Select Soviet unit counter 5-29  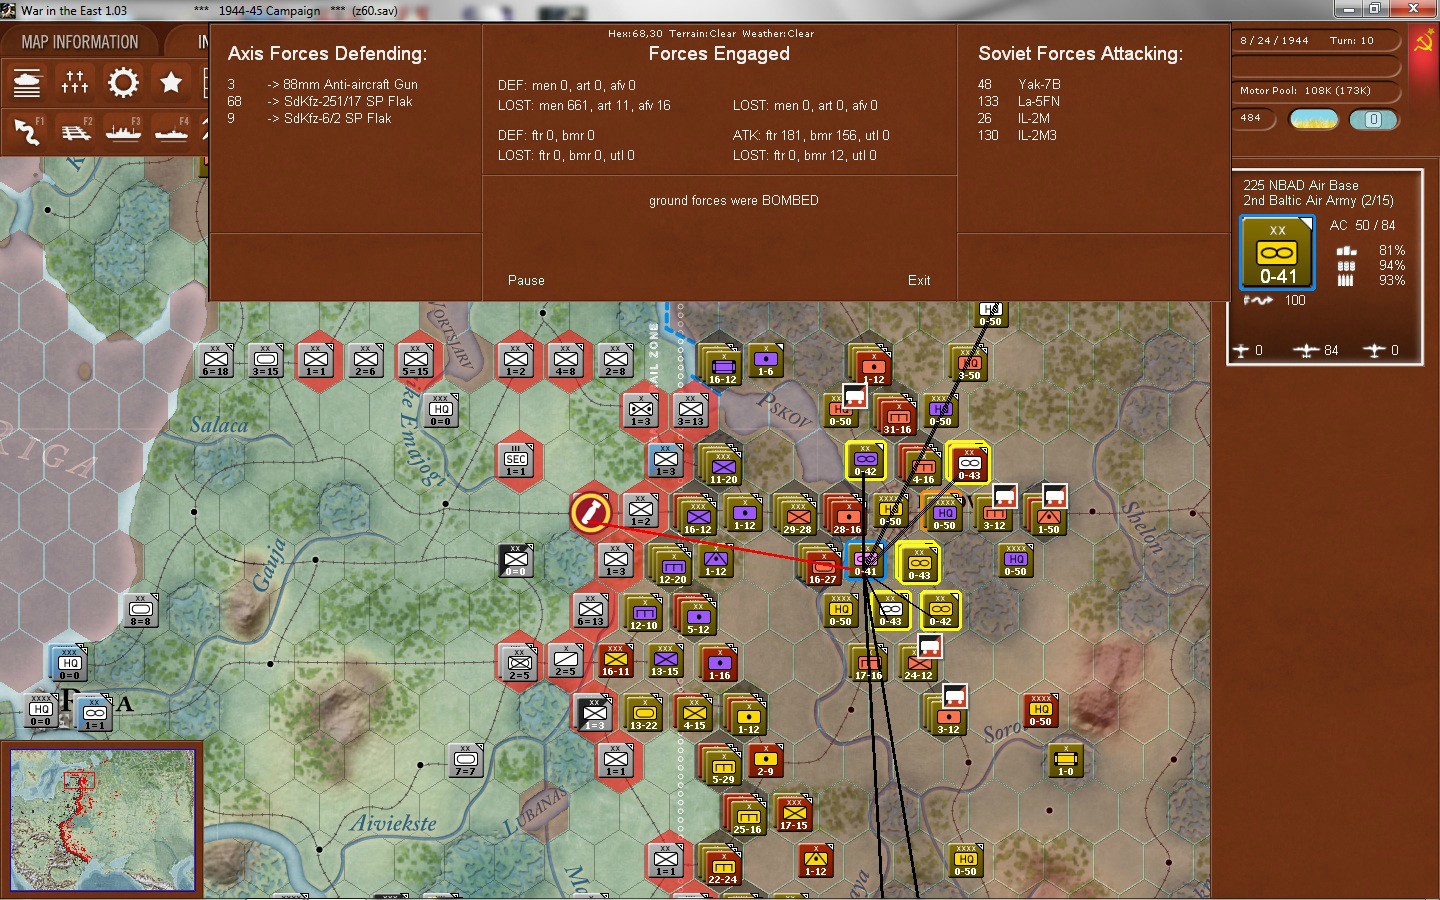pos(723,767)
